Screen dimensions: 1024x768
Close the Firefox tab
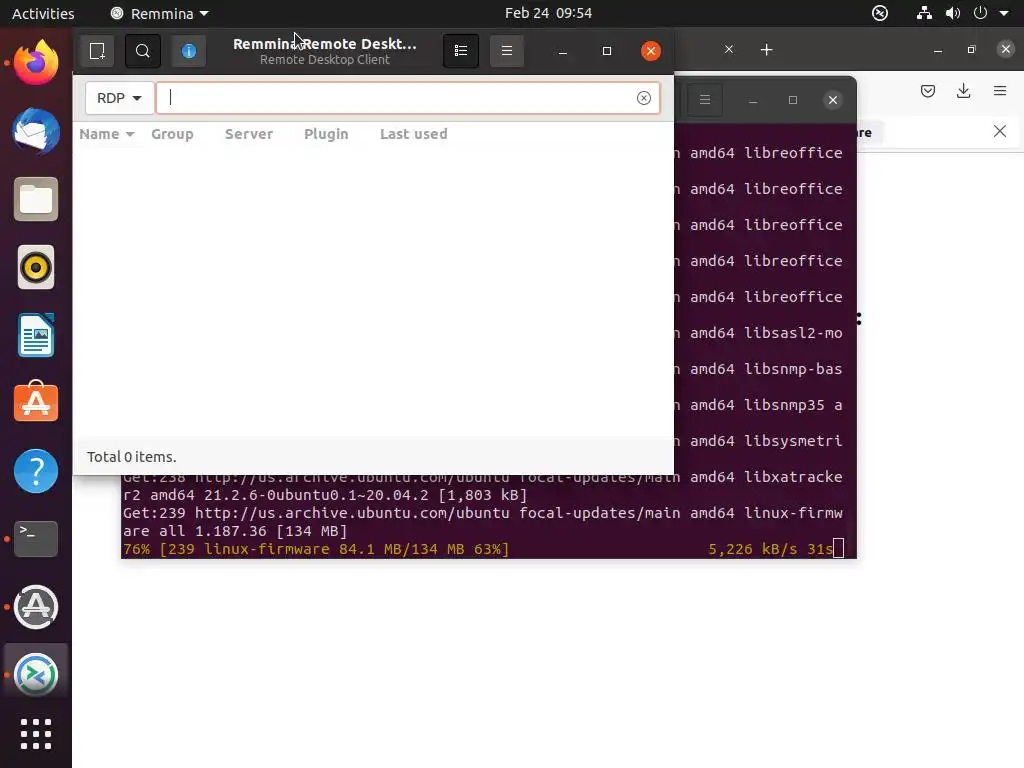[x=729, y=50]
